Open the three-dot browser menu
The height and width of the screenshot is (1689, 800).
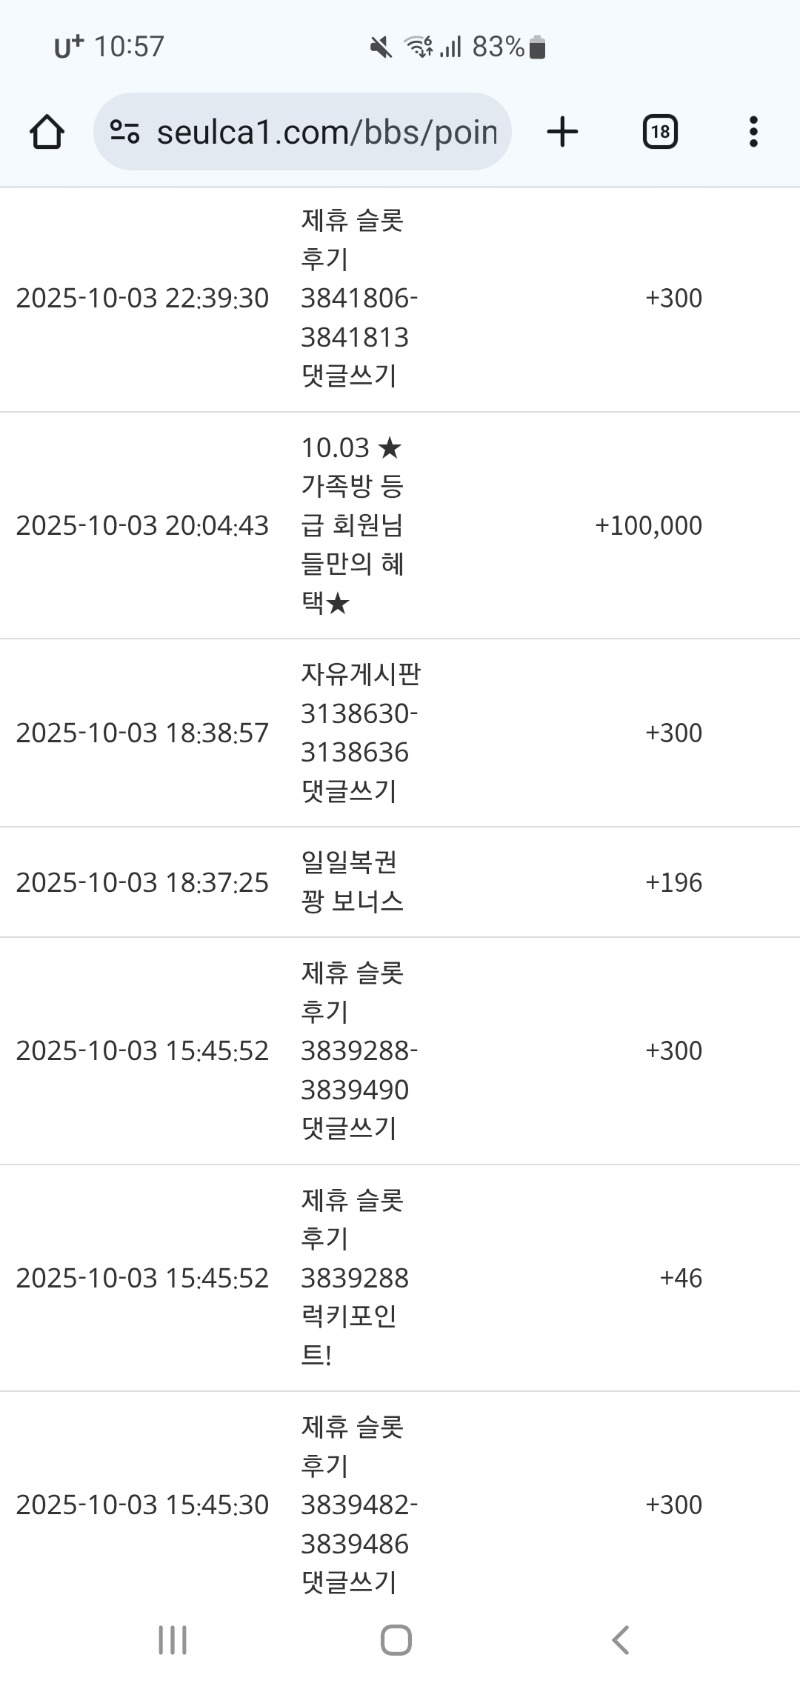pos(753,132)
